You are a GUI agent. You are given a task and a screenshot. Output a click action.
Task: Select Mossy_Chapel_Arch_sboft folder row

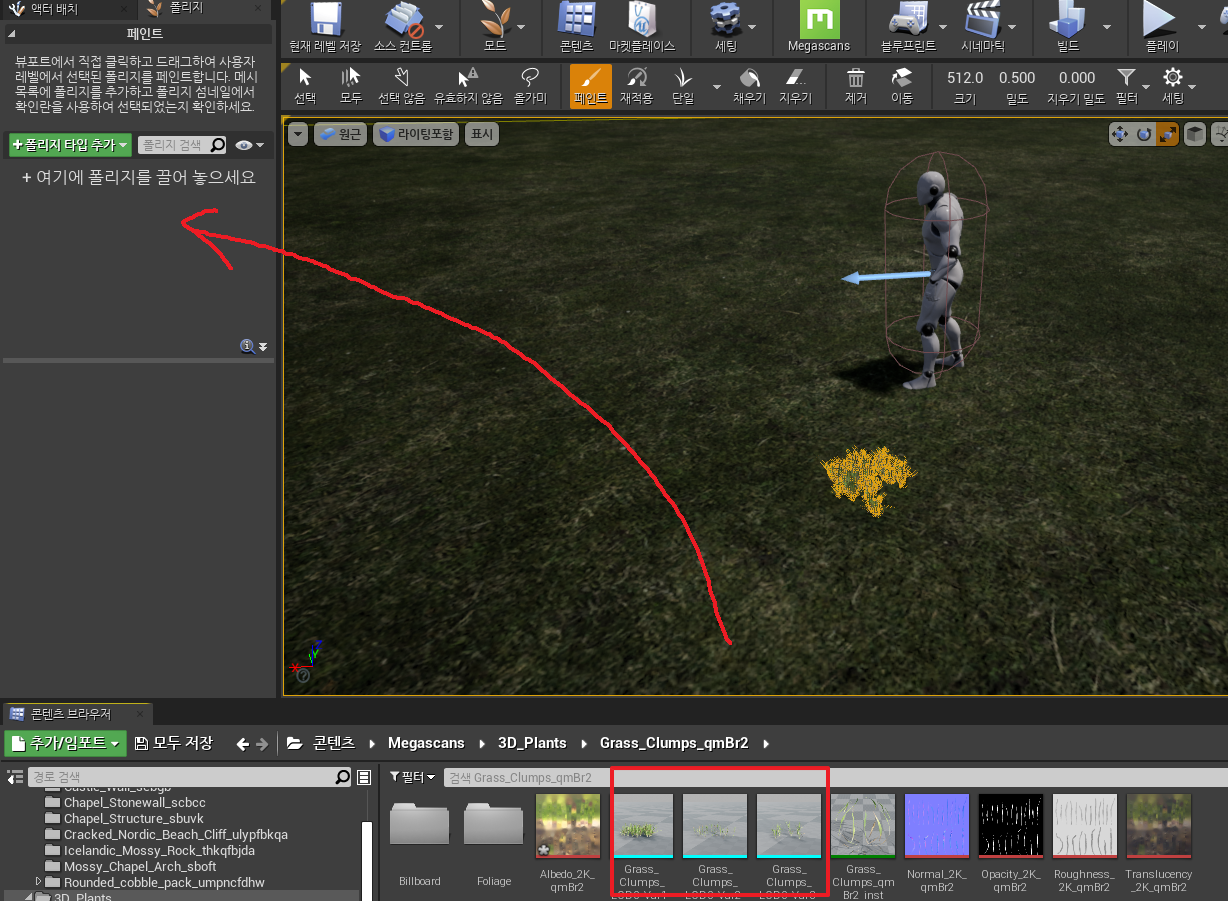point(140,866)
